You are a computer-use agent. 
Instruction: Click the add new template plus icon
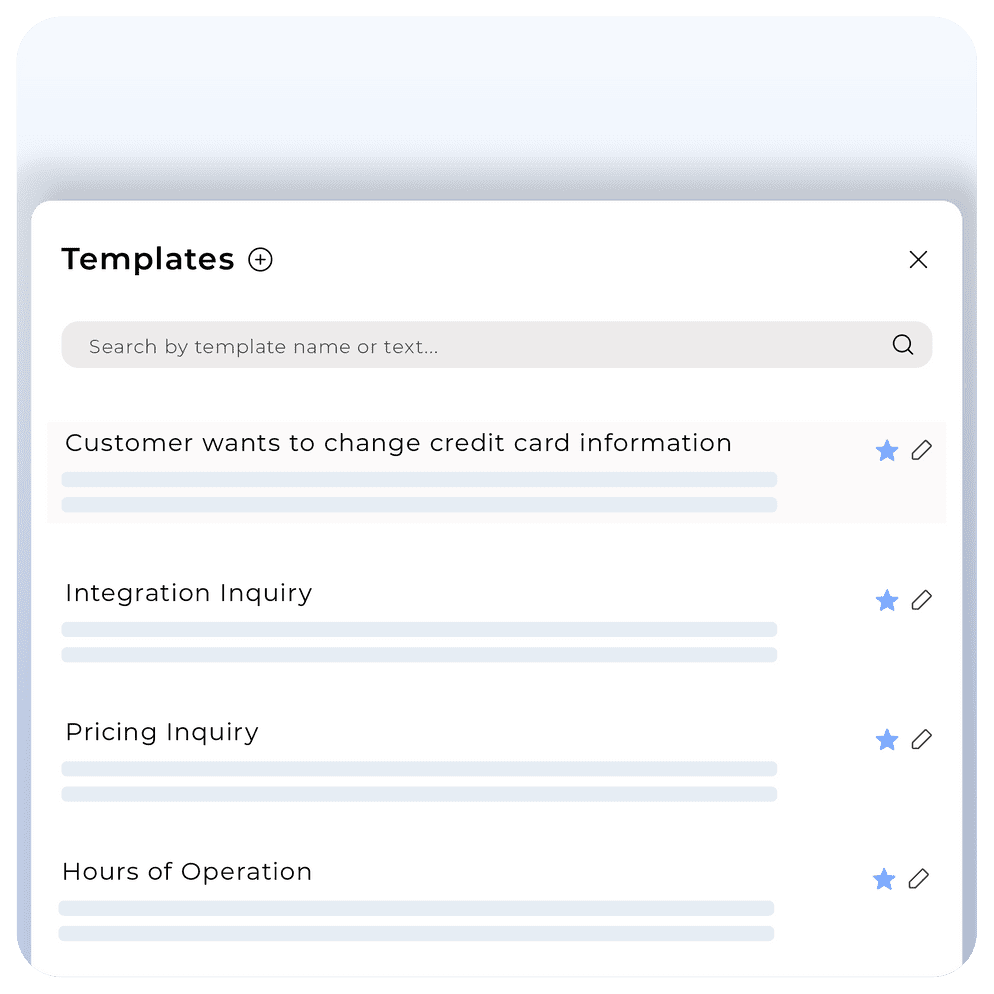[260, 260]
